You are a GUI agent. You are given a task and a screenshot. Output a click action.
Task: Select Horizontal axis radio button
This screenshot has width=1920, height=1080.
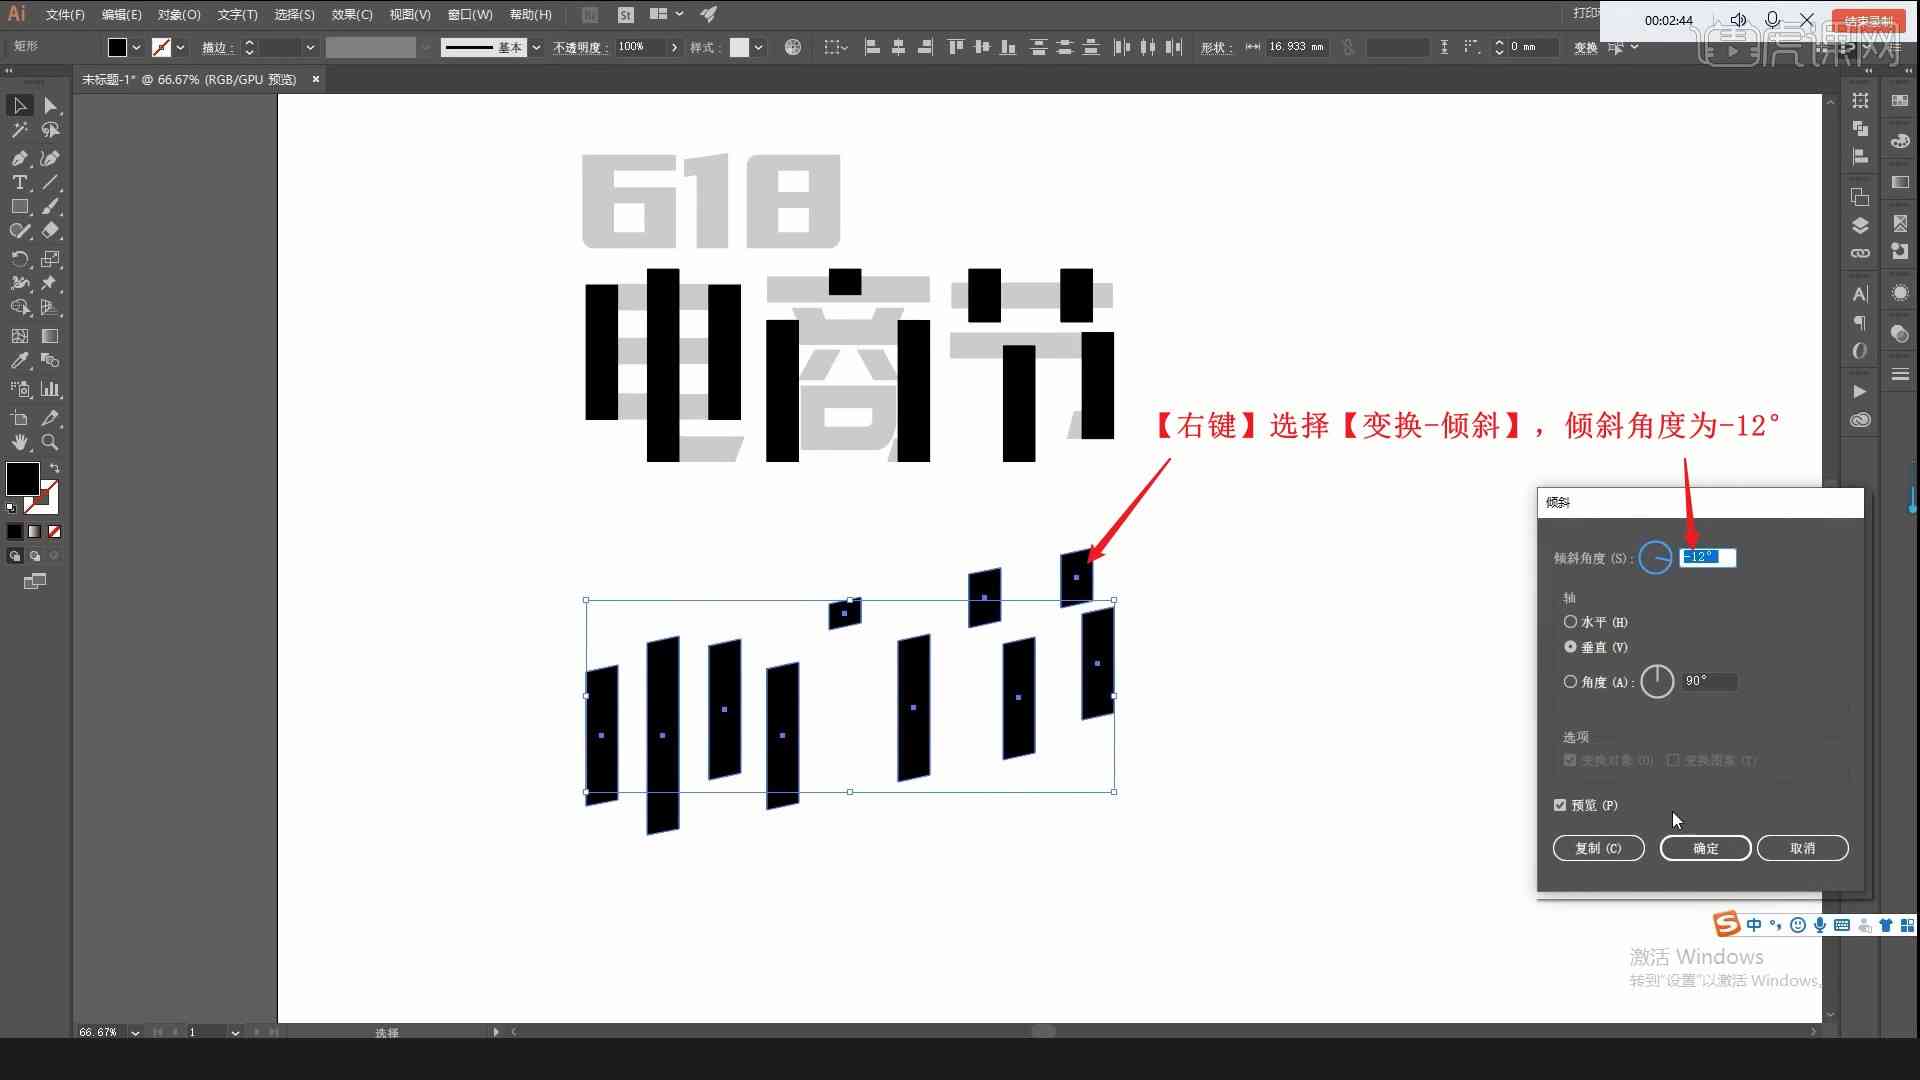(x=1572, y=621)
